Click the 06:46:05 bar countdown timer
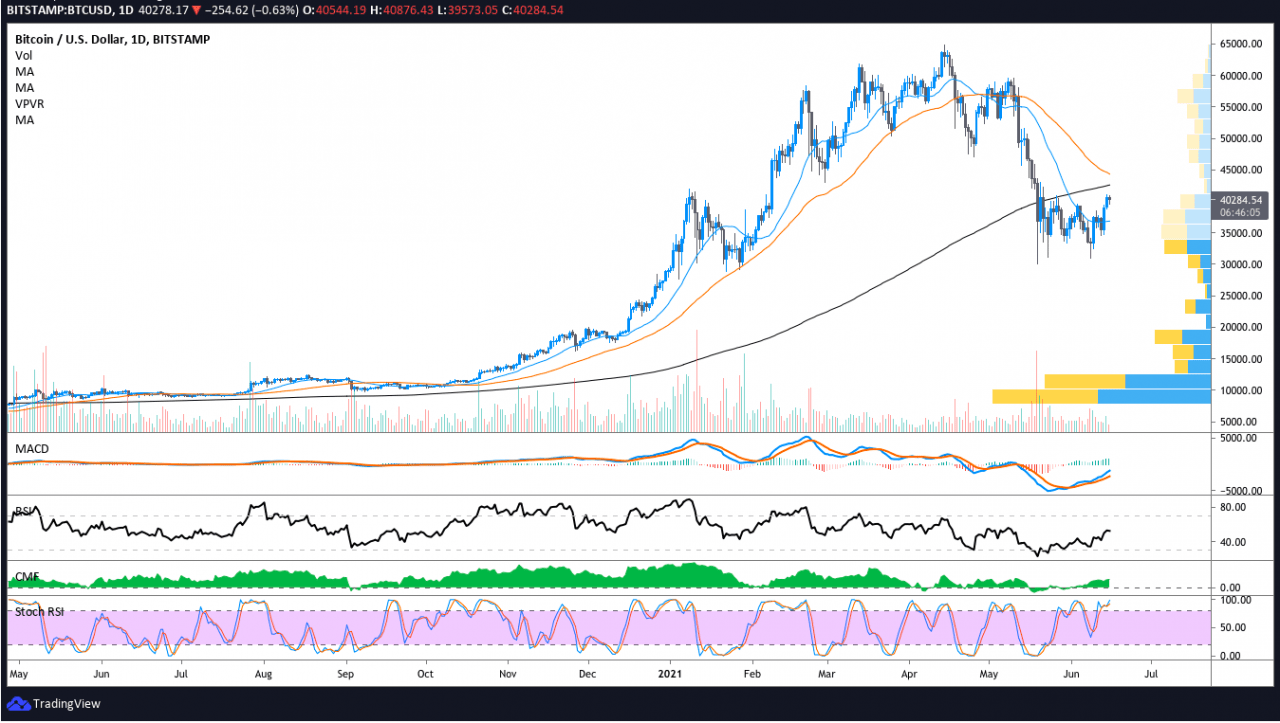1280x723 pixels. coord(1240,213)
